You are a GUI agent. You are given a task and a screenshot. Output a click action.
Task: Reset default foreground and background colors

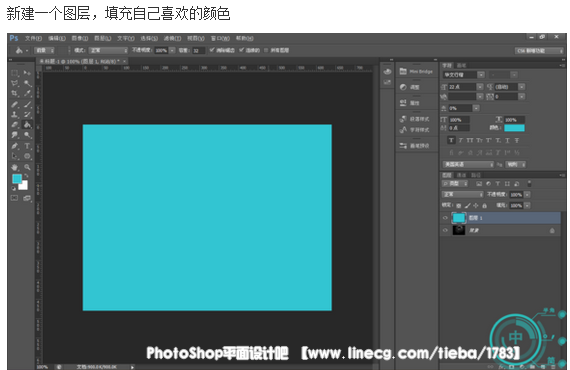pos(14,188)
